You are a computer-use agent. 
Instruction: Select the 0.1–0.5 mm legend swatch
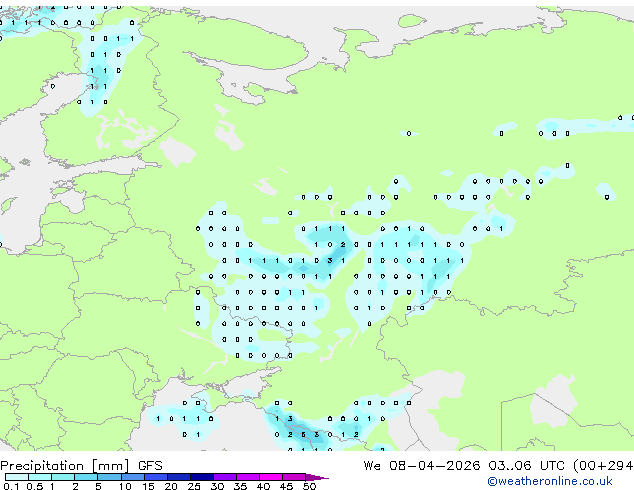point(17,477)
